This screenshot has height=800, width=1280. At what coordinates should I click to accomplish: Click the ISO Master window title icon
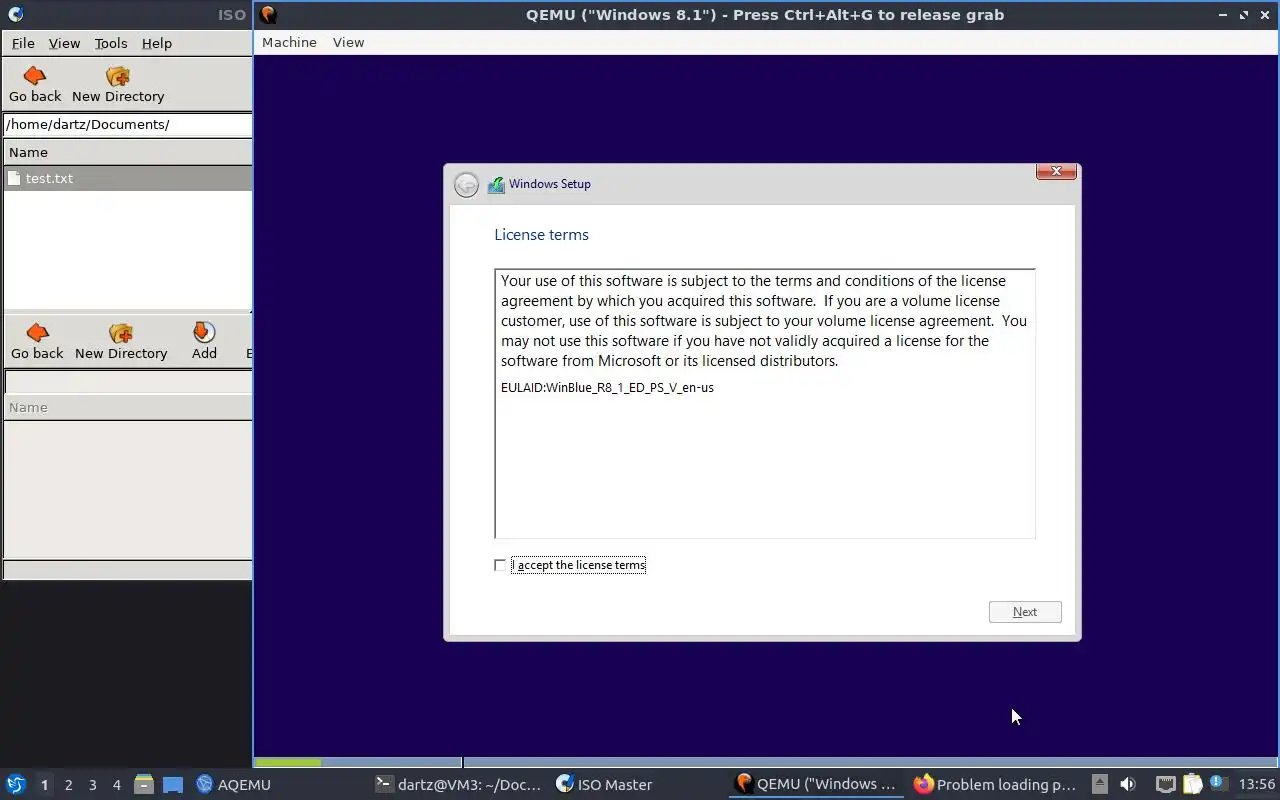15,14
